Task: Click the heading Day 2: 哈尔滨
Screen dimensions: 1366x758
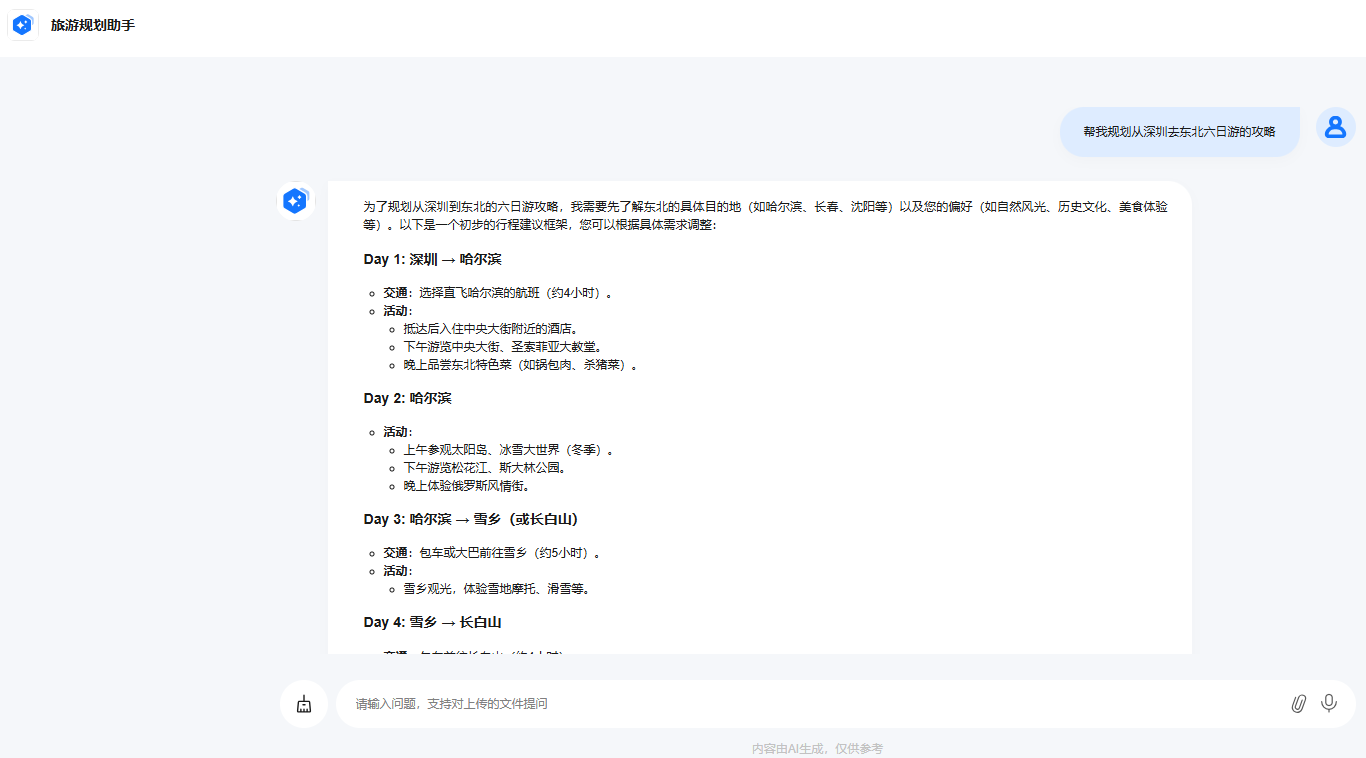Action: tap(407, 398)
